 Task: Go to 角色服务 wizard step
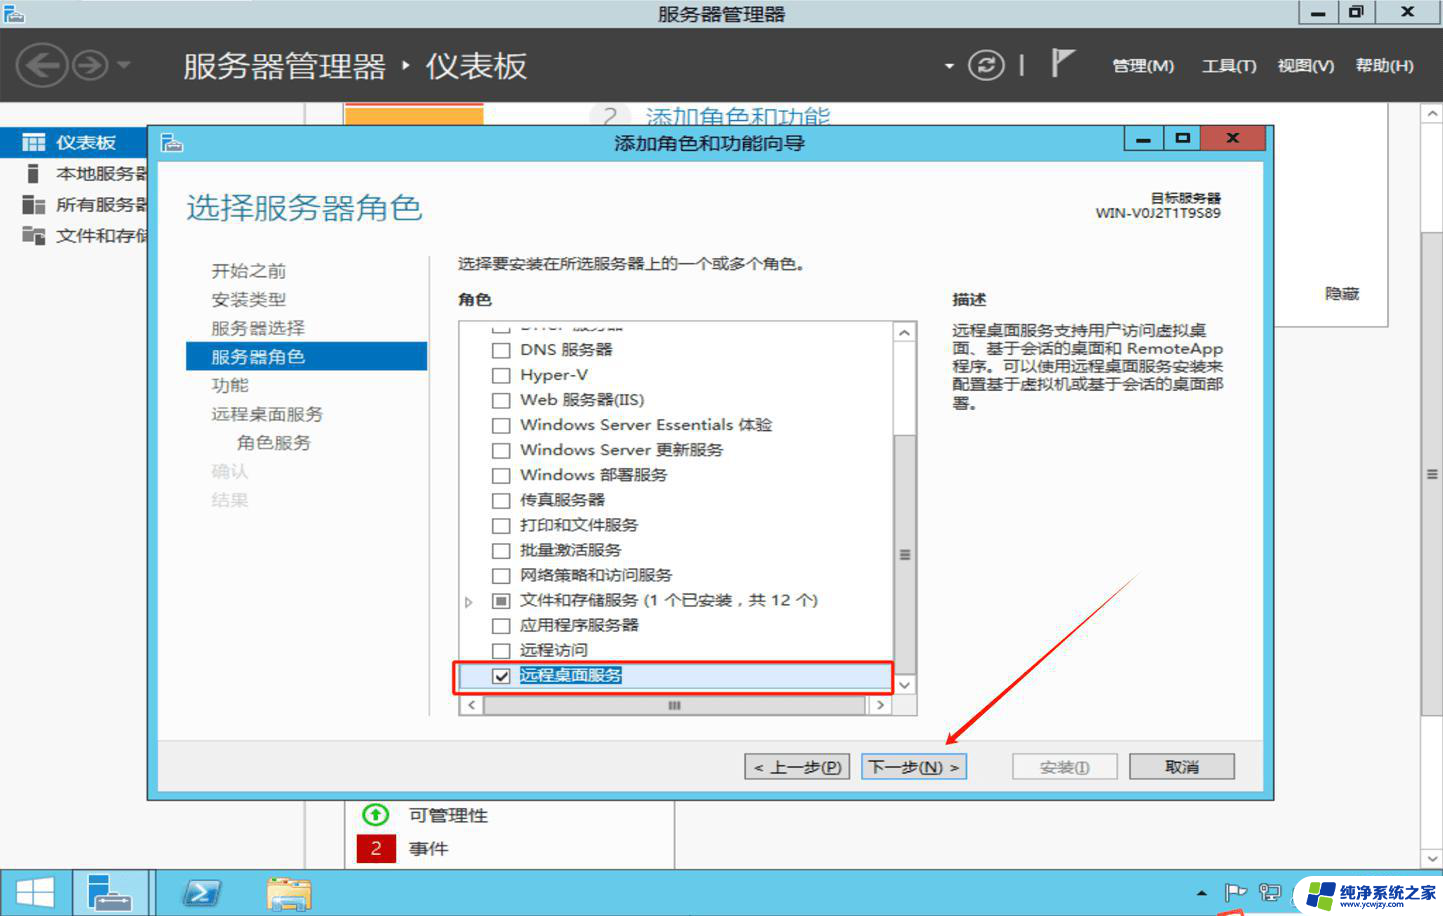(x=273, y=442)
